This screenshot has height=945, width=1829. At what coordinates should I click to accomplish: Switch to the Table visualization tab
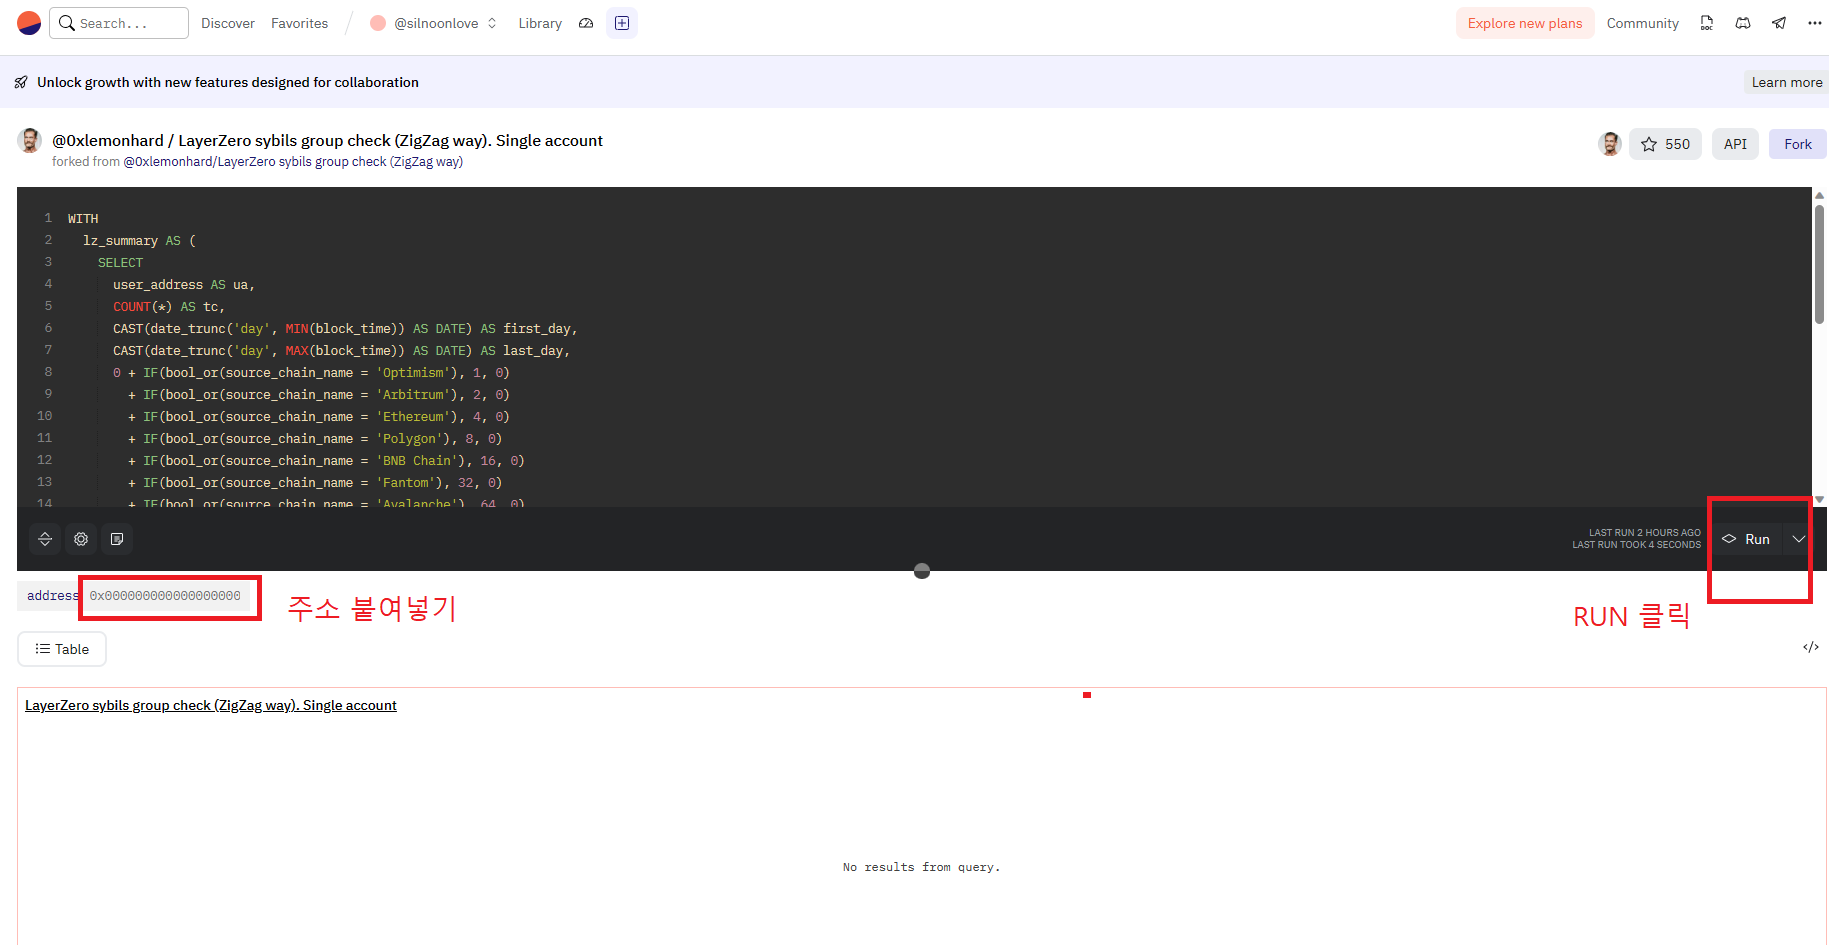62,649
